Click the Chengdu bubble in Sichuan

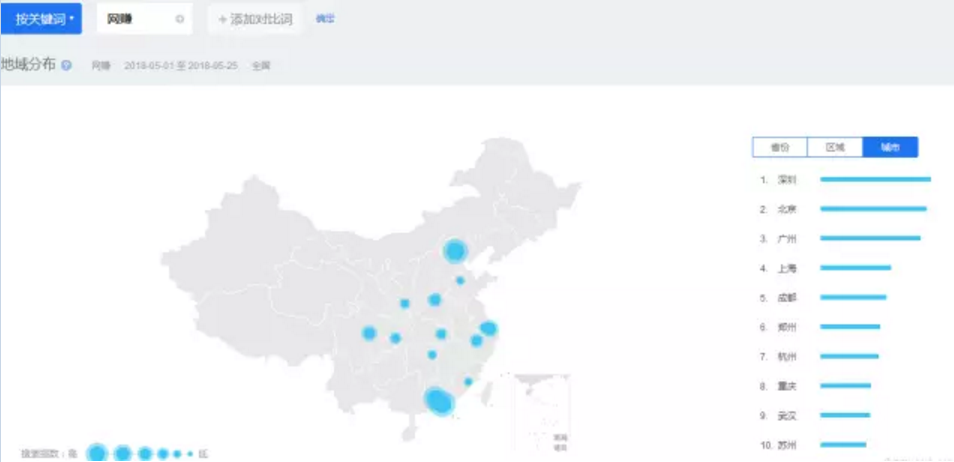[x=369, y=333]
